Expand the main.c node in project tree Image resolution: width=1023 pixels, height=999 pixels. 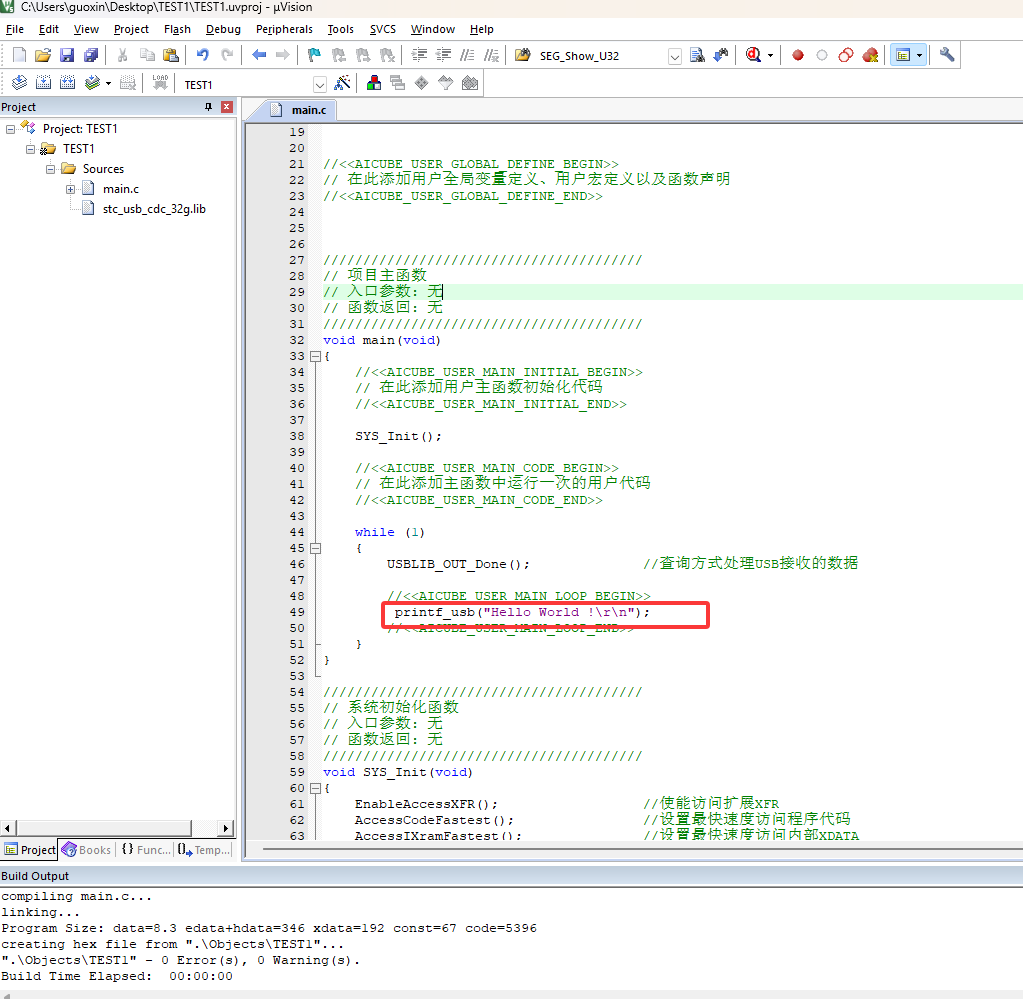click(70, 189)
